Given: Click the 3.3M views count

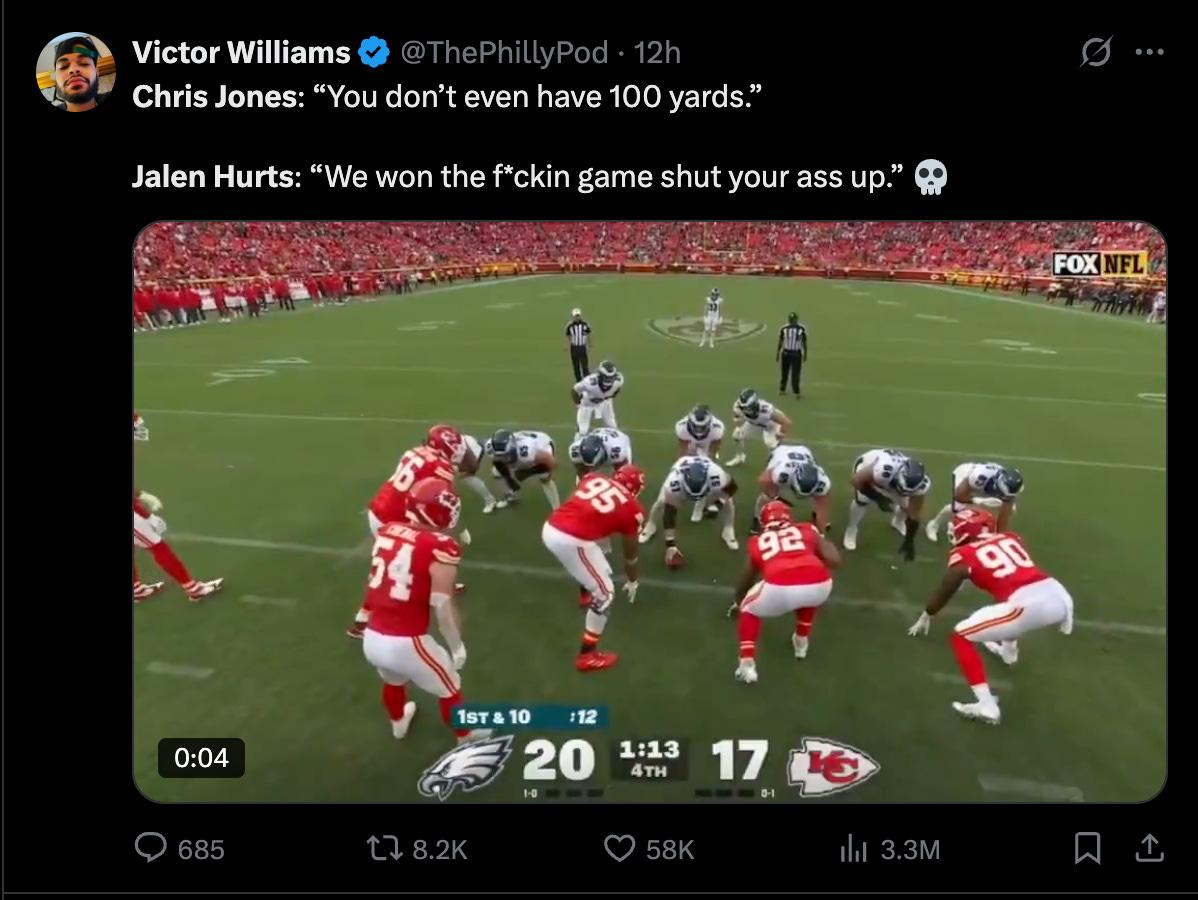Looking at the screenshot, I should tap(909, 850).
